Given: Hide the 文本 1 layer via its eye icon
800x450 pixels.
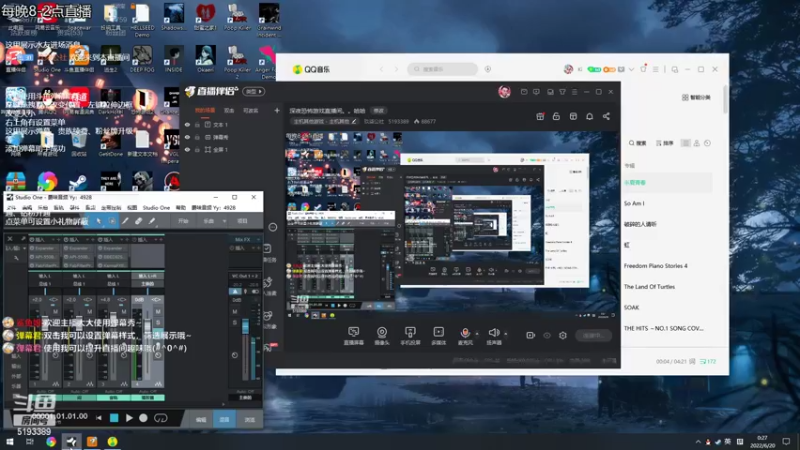Looking at the screenshot, I should tap(187, 124).
